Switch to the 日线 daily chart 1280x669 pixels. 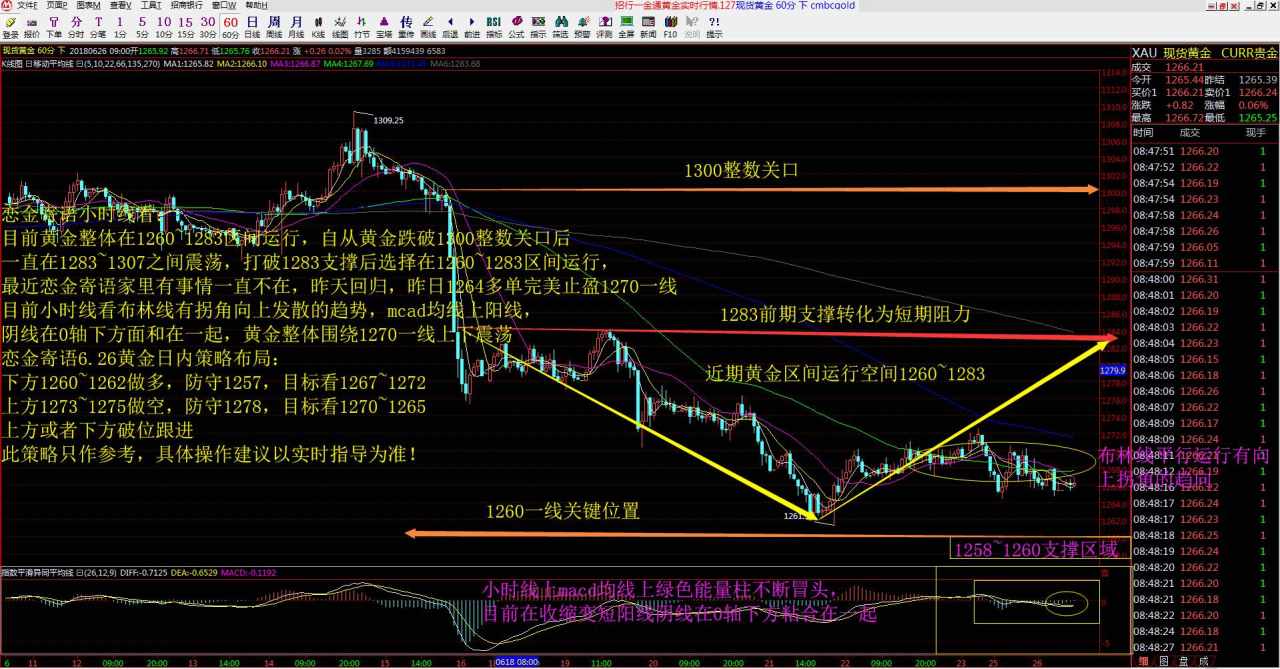(x=253, y=27)
